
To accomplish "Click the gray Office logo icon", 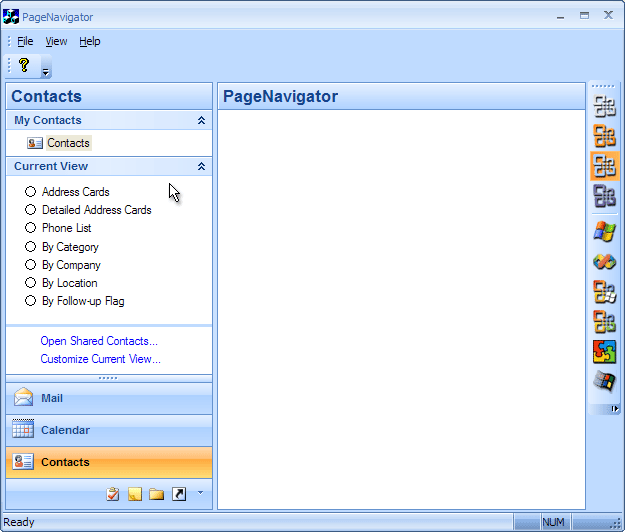I will (605, 106).
